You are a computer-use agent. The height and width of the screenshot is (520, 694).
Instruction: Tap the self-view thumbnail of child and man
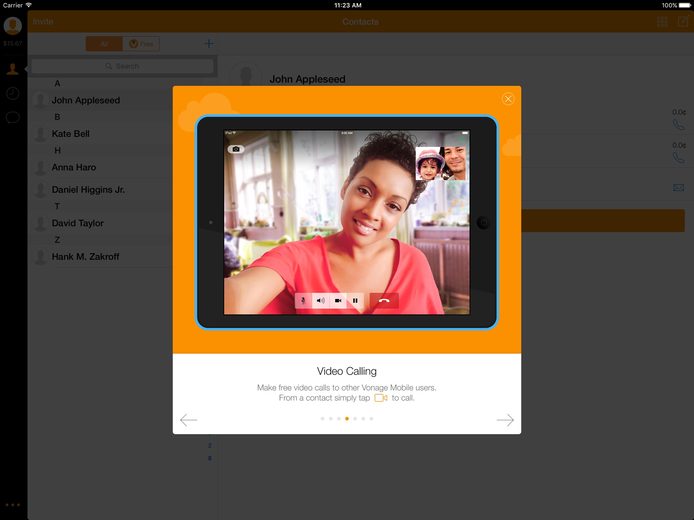point(441,163)
